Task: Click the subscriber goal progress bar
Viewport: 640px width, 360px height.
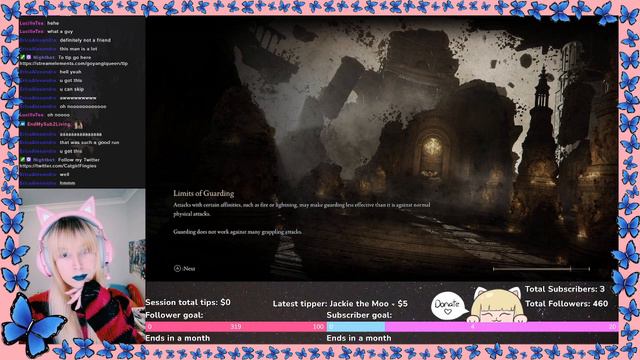Action: [x=472, y=327]
